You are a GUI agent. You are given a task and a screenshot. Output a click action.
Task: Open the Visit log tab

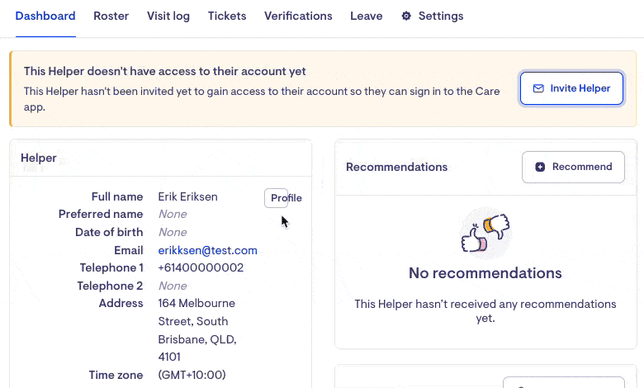(x=168, y=16)
